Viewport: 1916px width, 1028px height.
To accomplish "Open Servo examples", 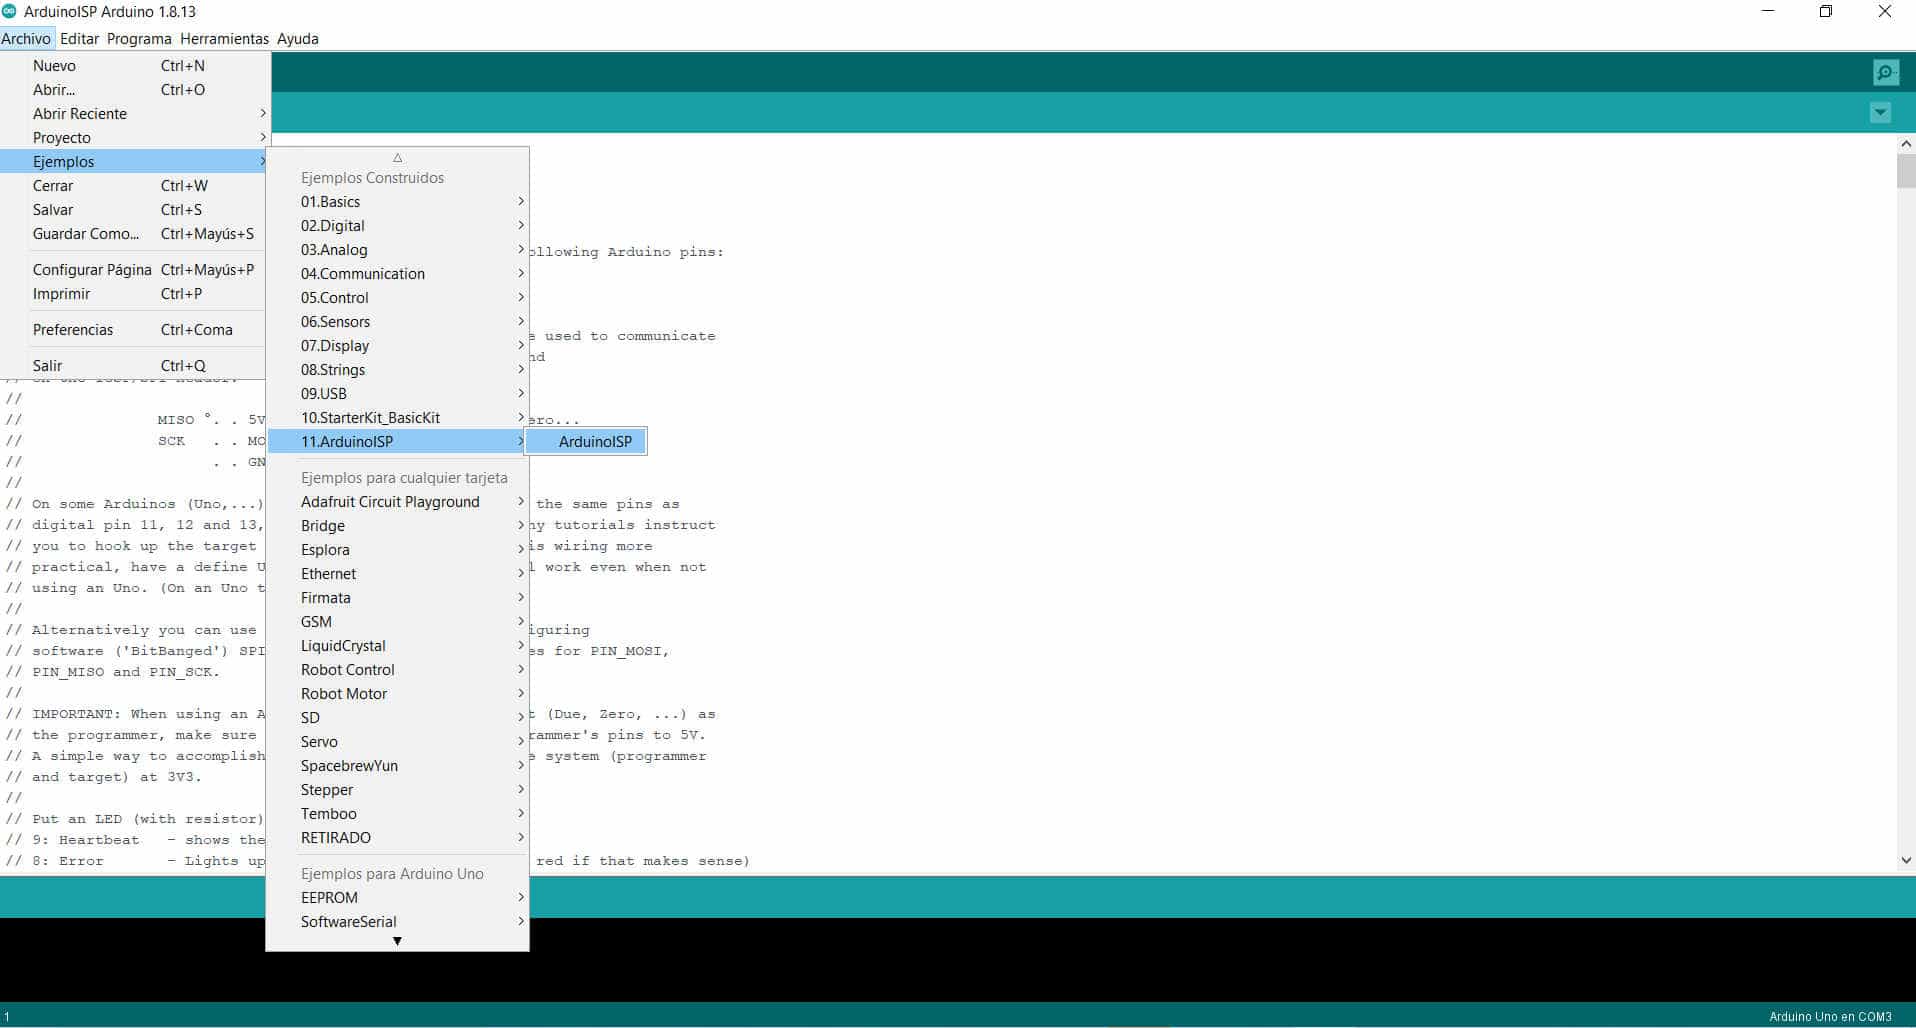I will click(397, 742).
